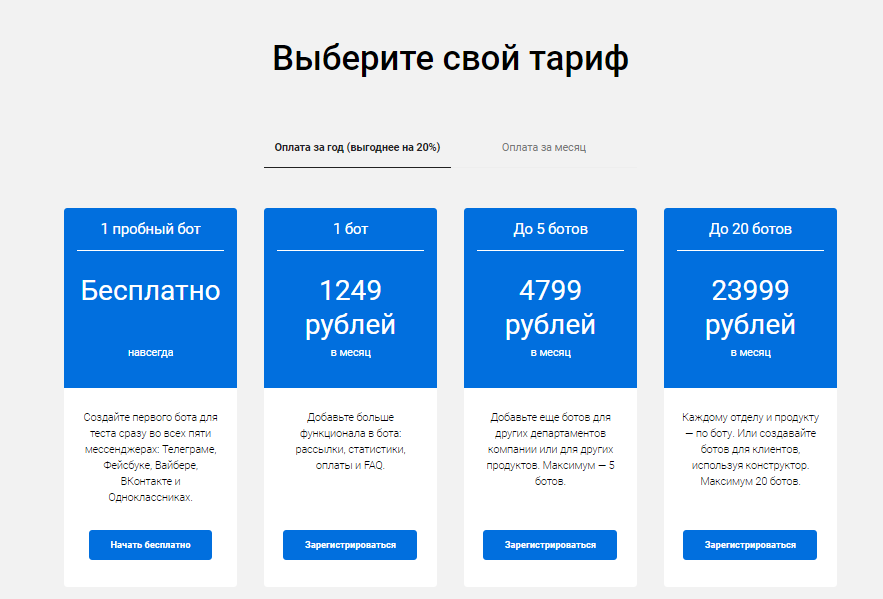The image size is (883, 599).
Task: Click the description 'Добавьте больше функционала в бота'
Action: coord(350,441)
